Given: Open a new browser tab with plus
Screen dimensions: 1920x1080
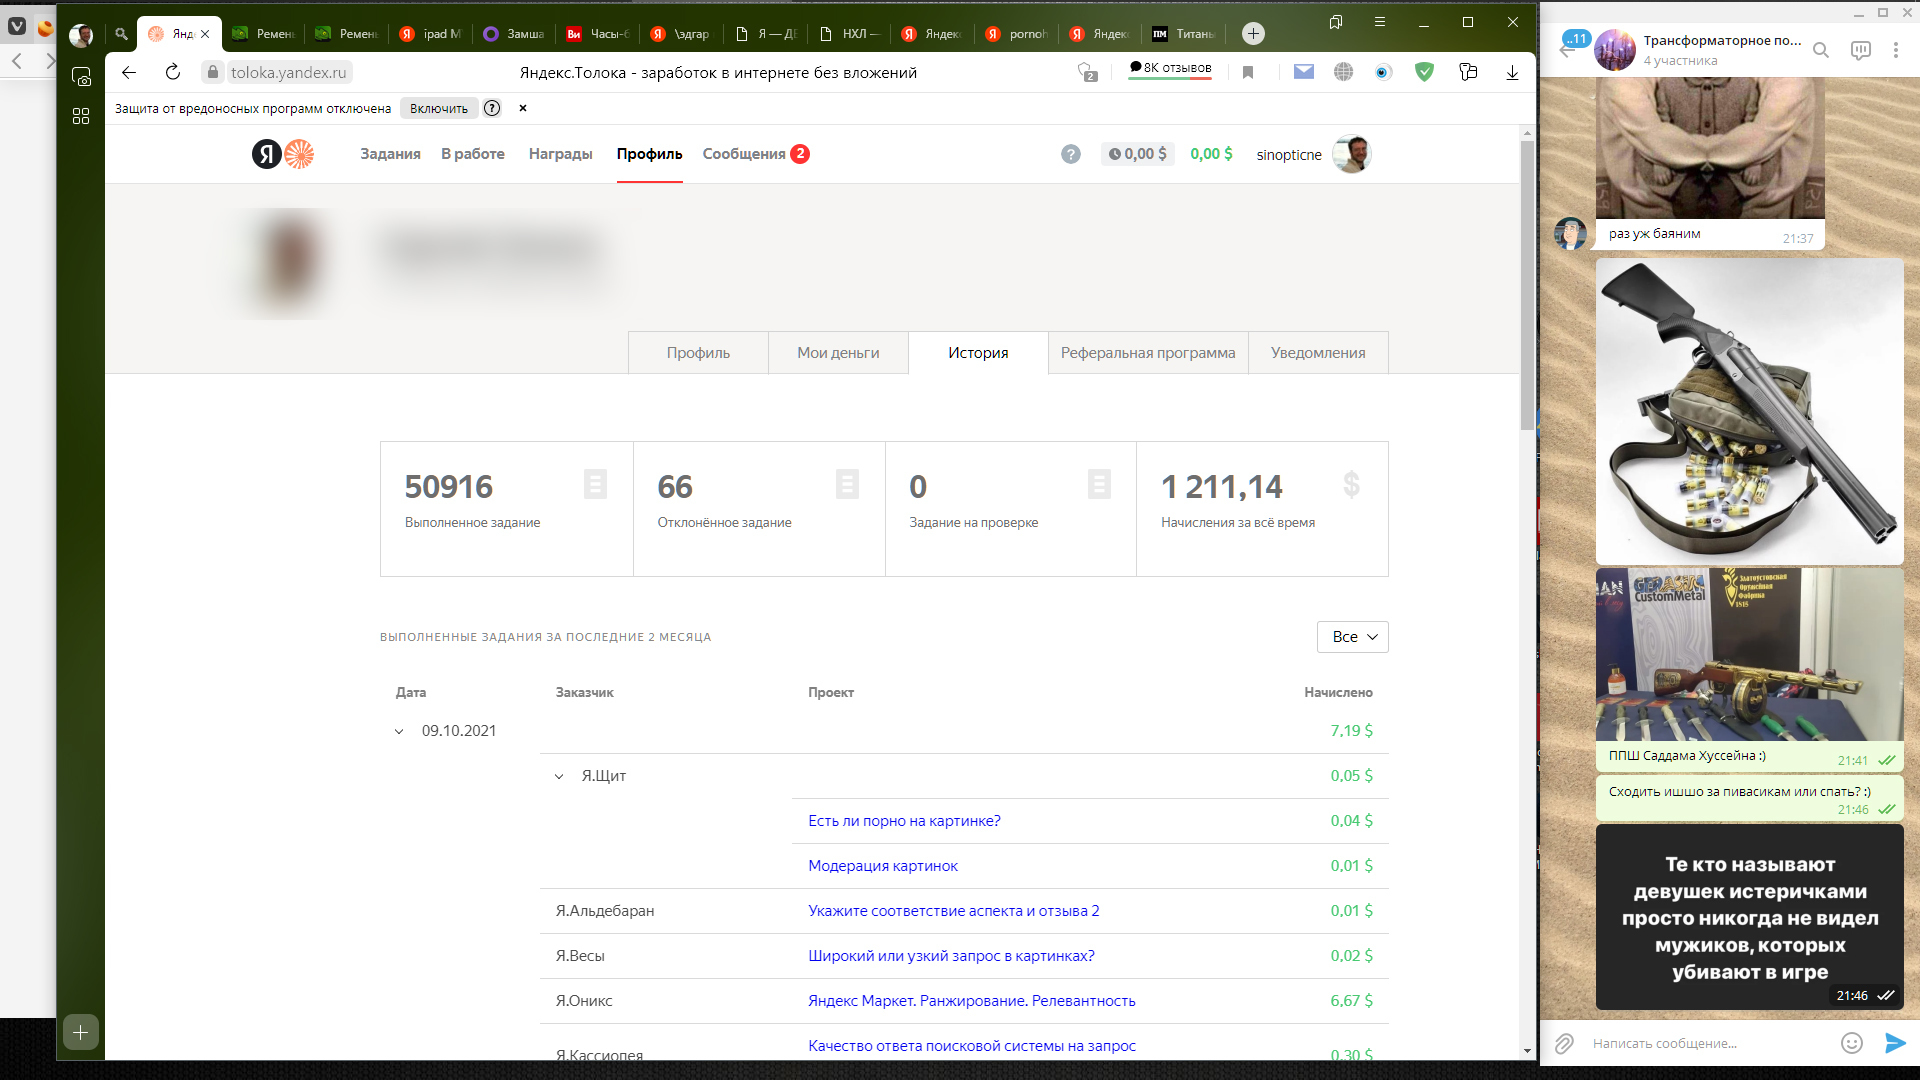Looking at the screenshot, I should 1253,33.
